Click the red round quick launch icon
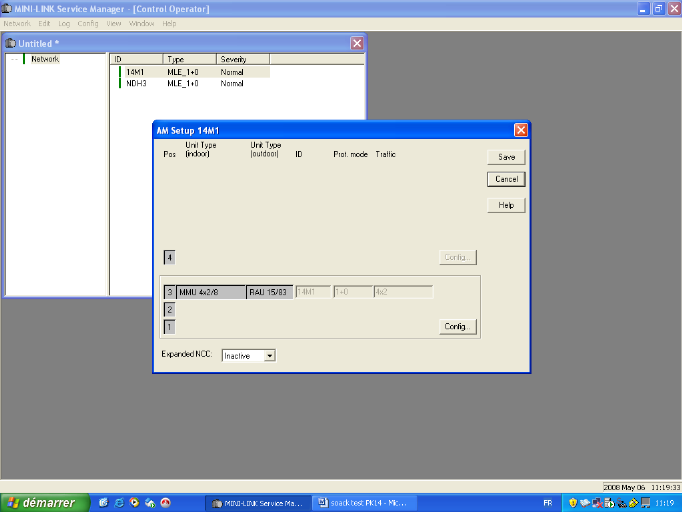This screenshot has height=512, width=682. point(166,503)
